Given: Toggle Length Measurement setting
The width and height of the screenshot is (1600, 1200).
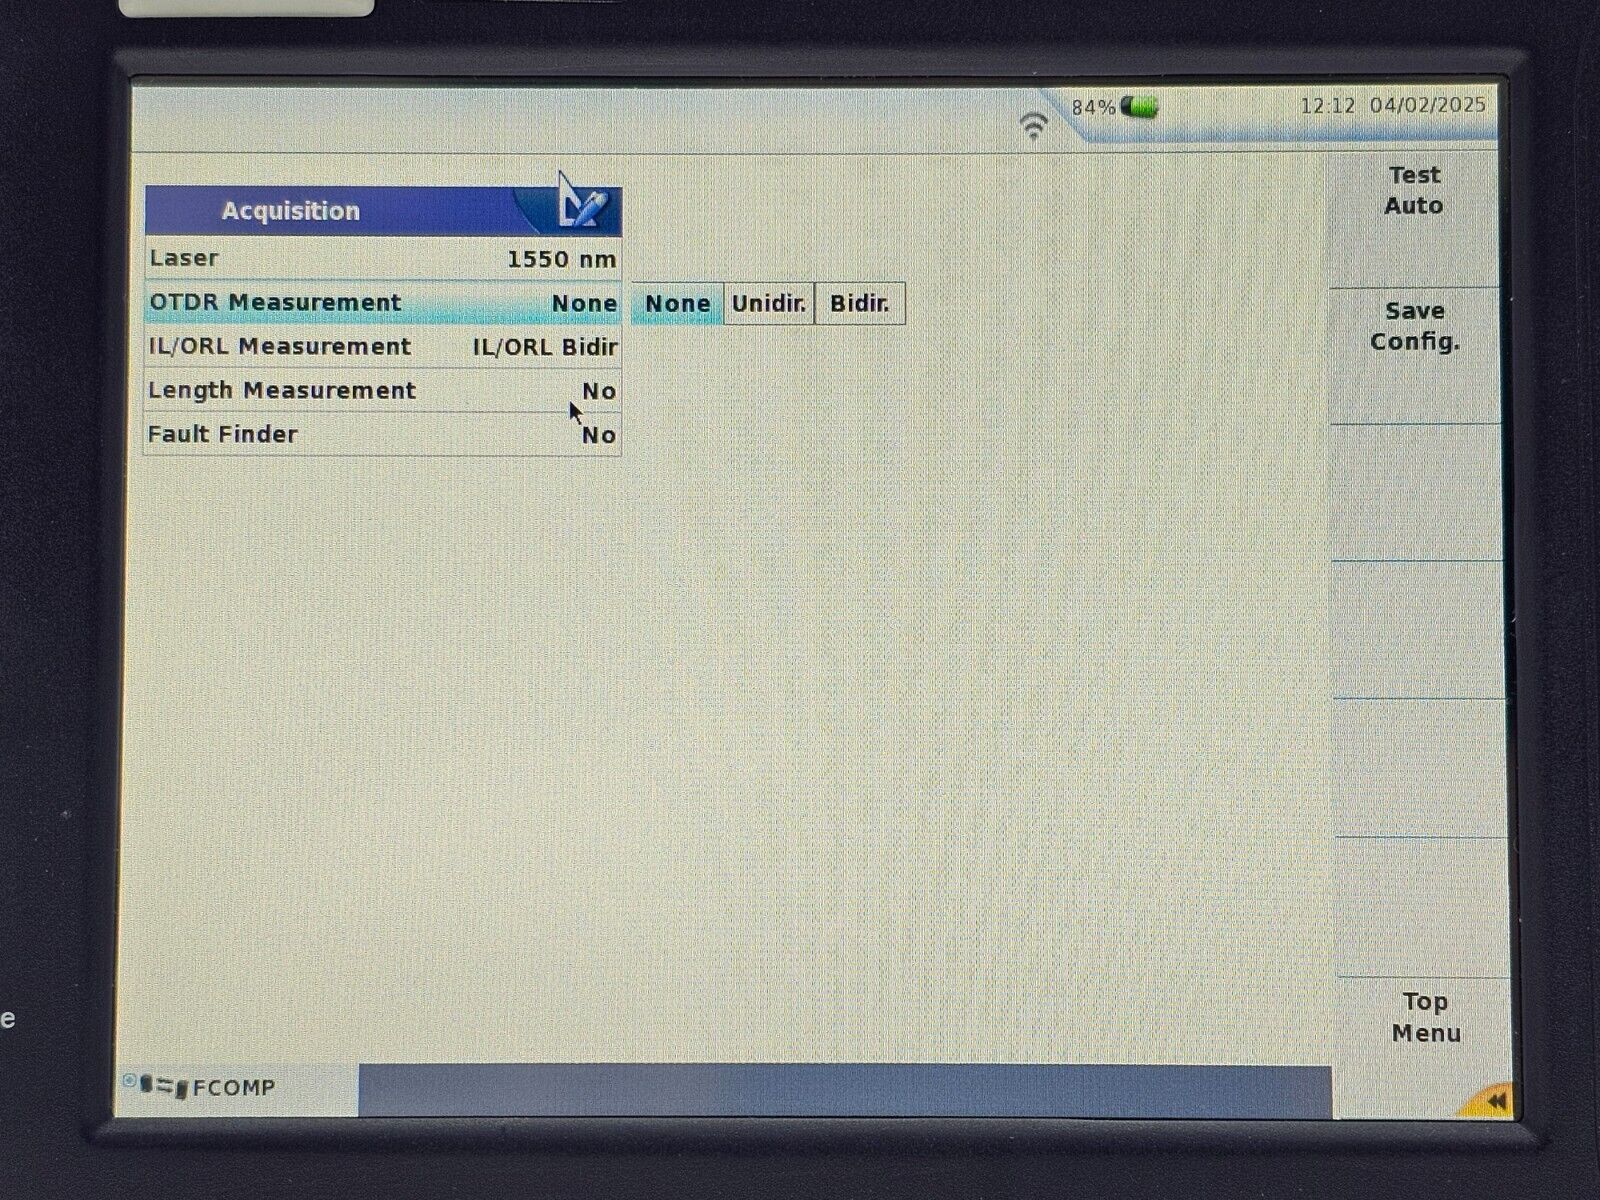Looking at the screenshot, I should 384,390.
